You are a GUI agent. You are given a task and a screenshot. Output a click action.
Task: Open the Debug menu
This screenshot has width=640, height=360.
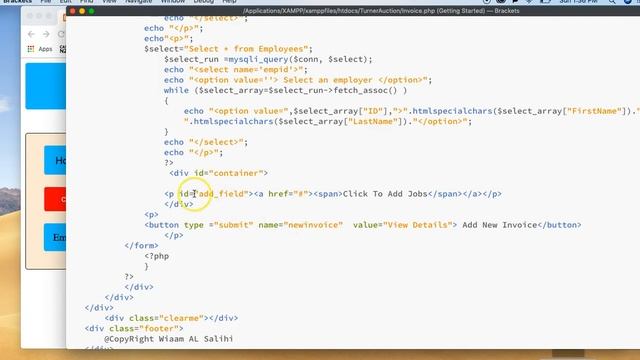[x=204, y=2]
